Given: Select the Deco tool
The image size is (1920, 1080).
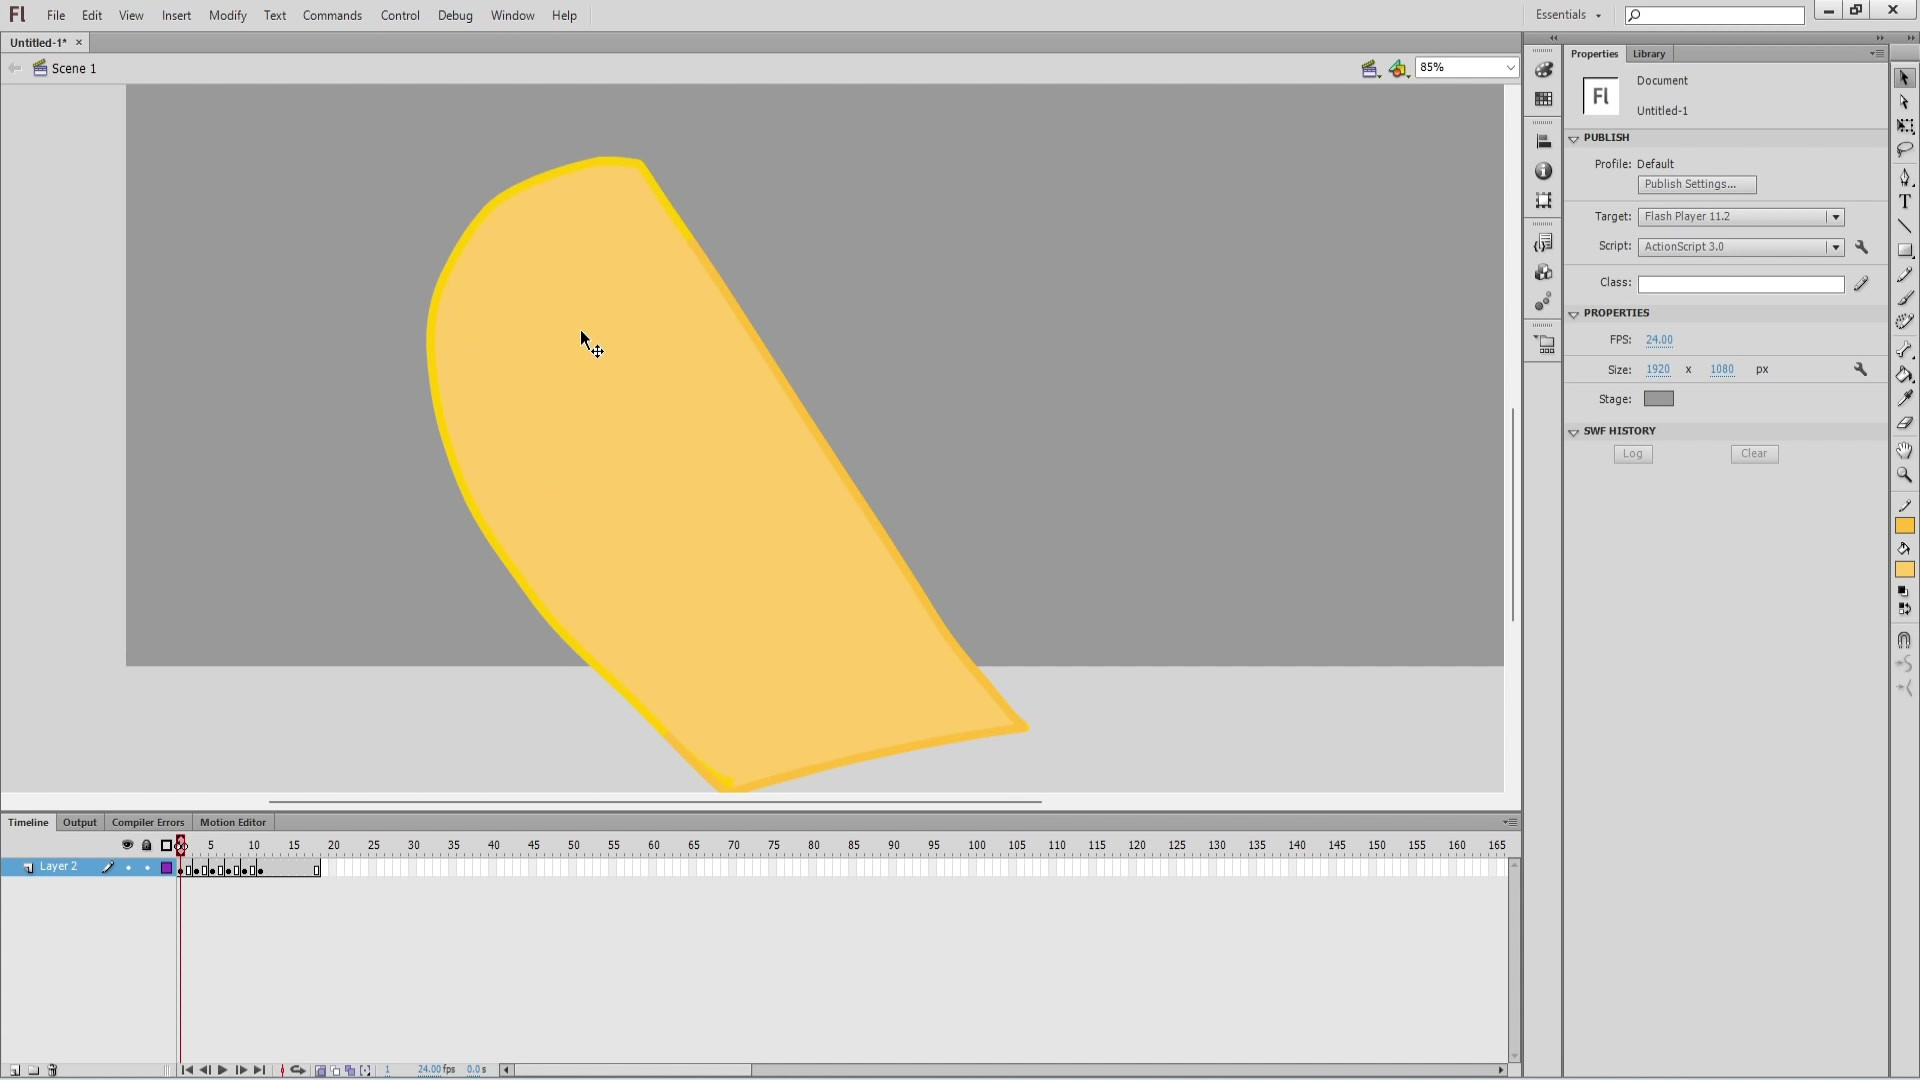Looking at the screenshot, I should point(1904,322).
